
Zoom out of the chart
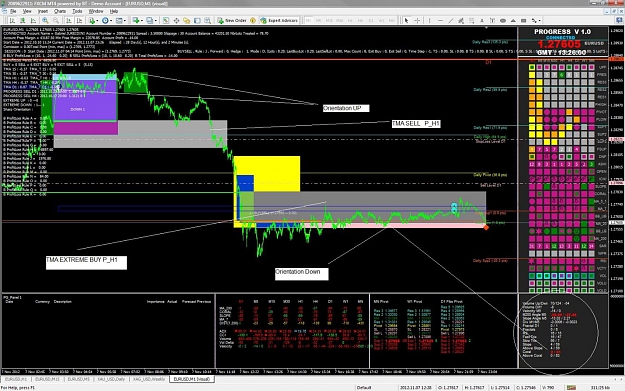tap(56, 20)
